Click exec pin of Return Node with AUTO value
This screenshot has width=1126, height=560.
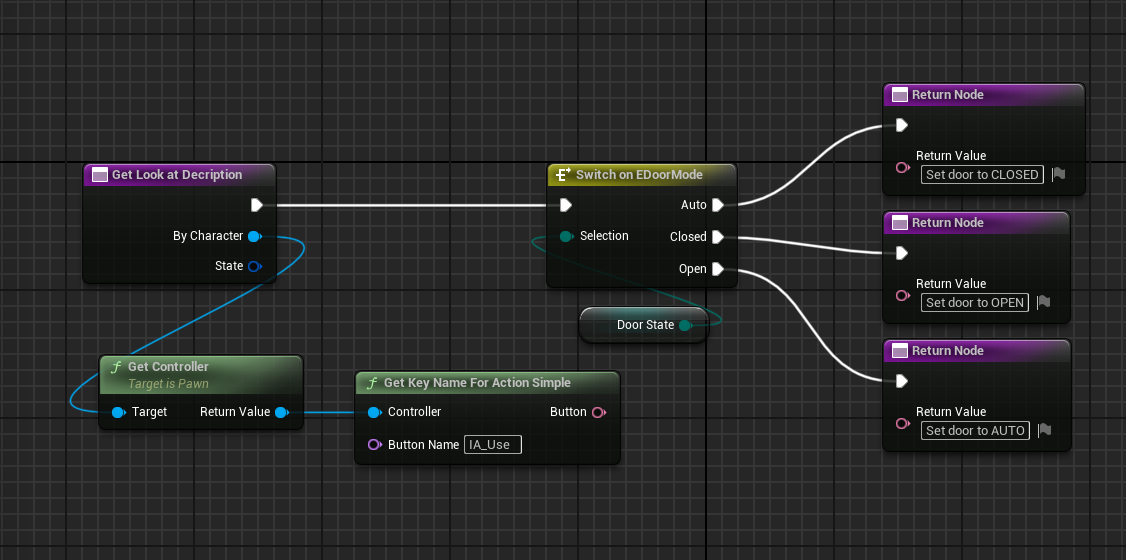[902, 381]
